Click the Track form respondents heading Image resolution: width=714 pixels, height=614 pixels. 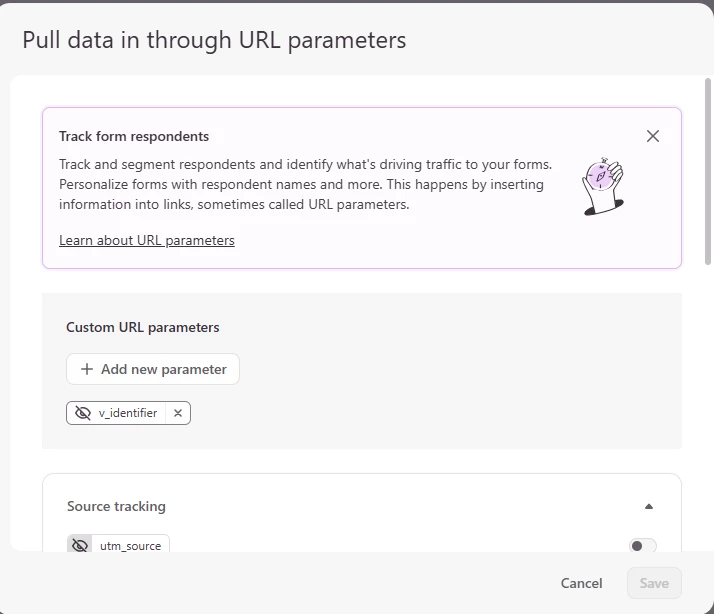click(x=134, y=136)
